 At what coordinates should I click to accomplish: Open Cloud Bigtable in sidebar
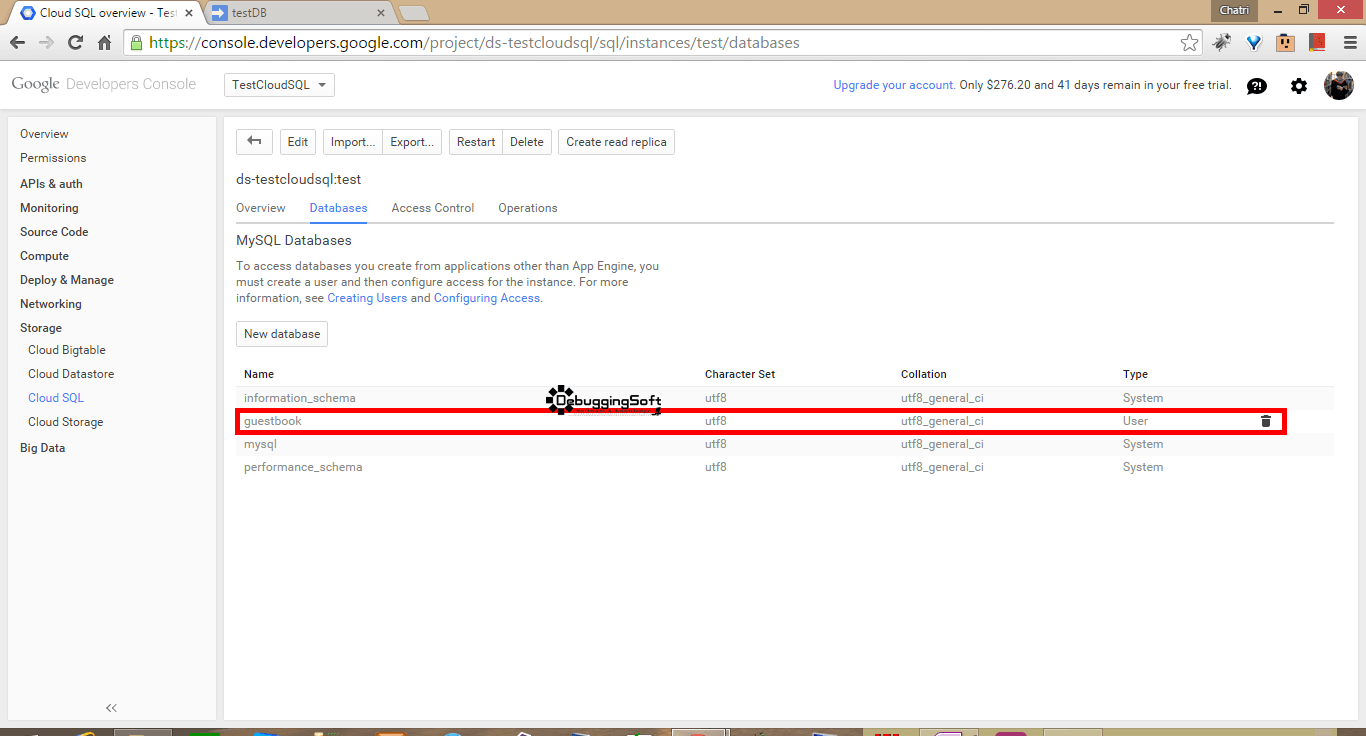click(x=67, y=350)
